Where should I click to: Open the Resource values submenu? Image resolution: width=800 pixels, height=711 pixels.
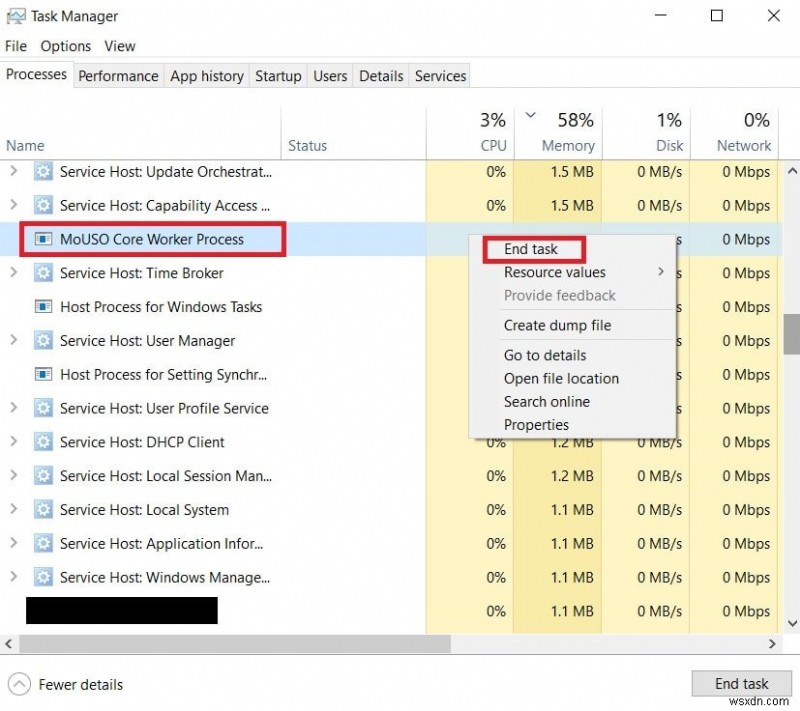click(554, 272)
